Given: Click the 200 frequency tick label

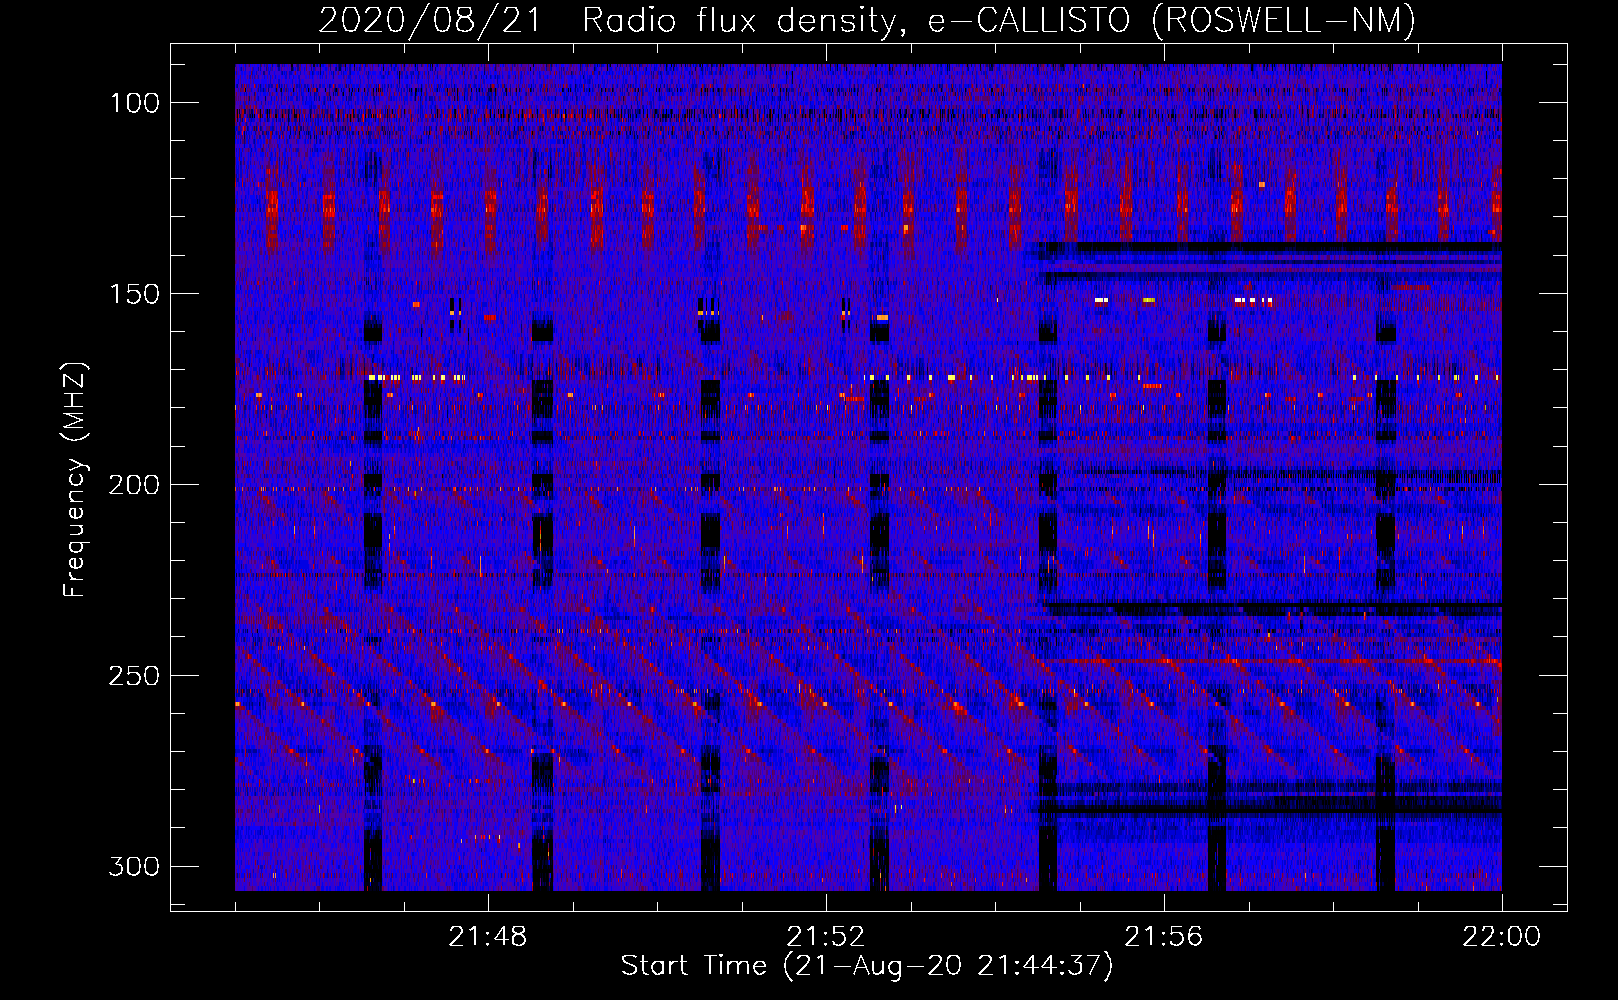Looking at the screenshot, I should (x=134, y=485).
